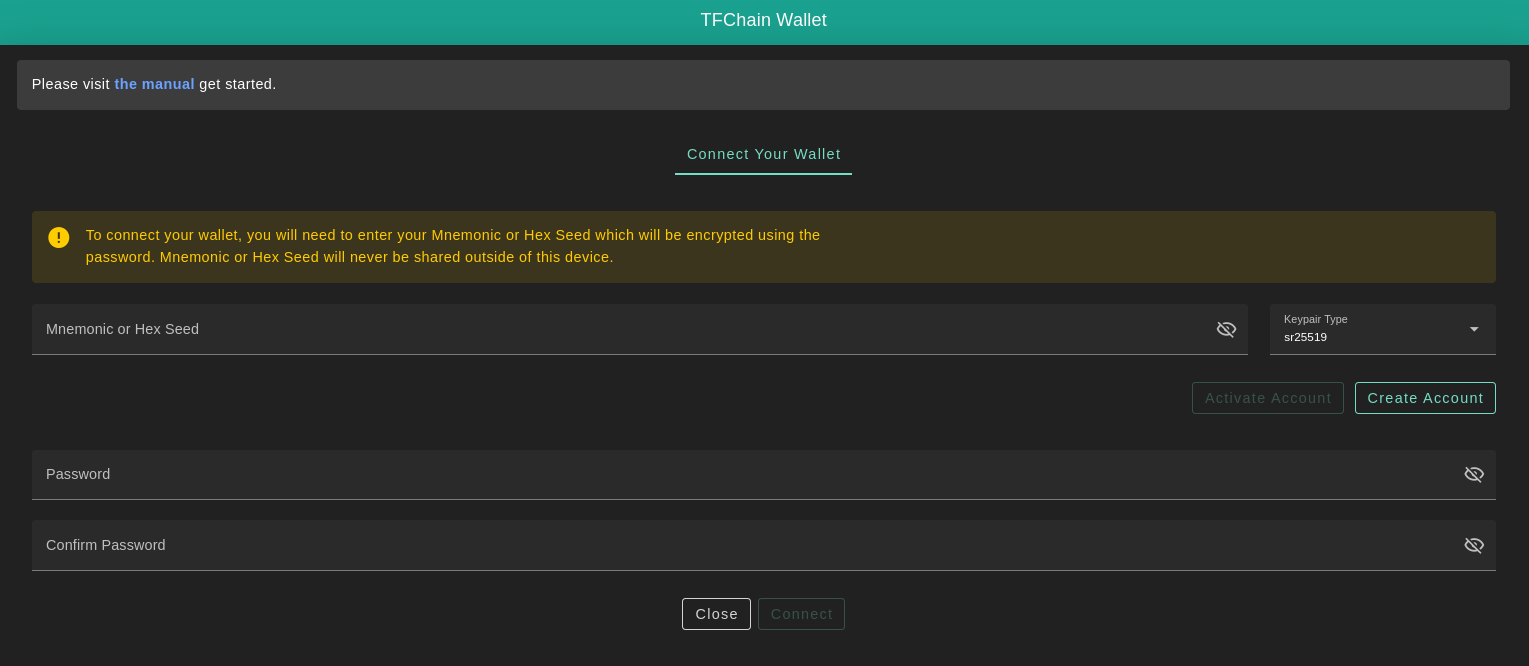This screenshot has width=1529, height=666.
Task: Toggle mnemonic seed visibility with the eye icon
Action: (x=1226, y=329)
